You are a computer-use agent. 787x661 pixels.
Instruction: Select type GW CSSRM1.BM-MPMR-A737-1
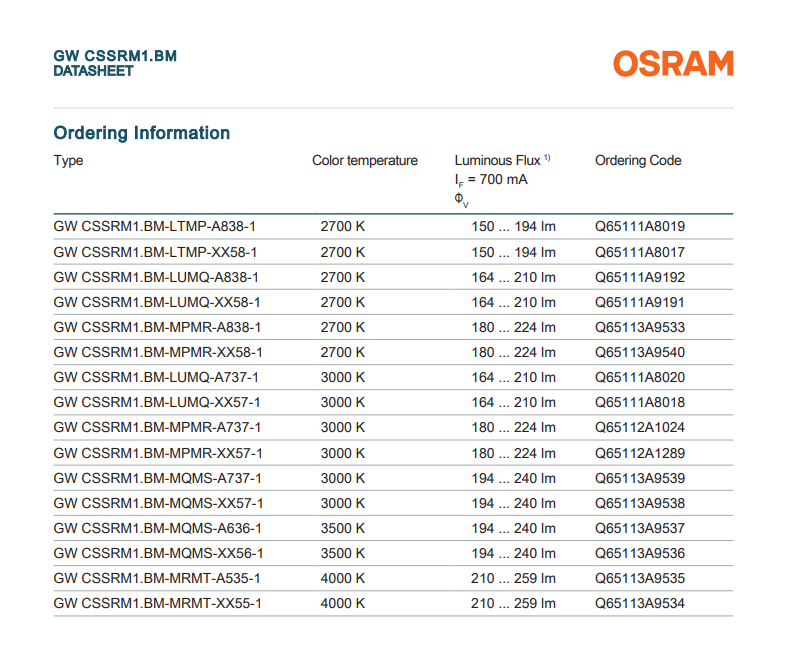click(157, 428)
